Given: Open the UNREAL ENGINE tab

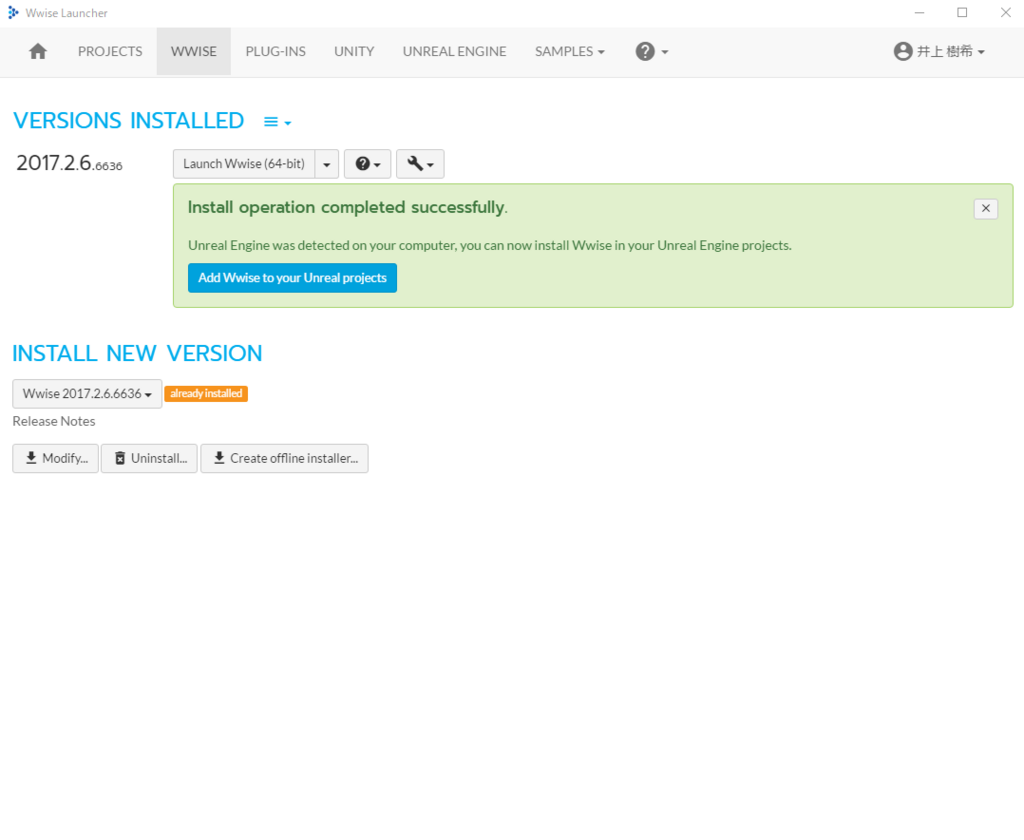Looking at the screenshot, I should [454, 52].
